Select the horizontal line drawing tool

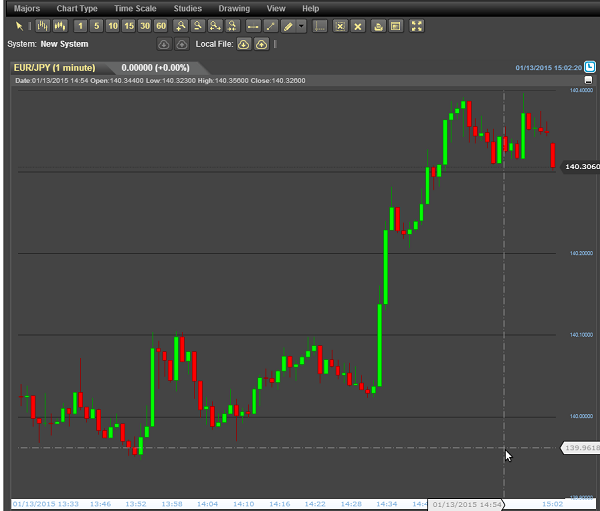[253, 26]
